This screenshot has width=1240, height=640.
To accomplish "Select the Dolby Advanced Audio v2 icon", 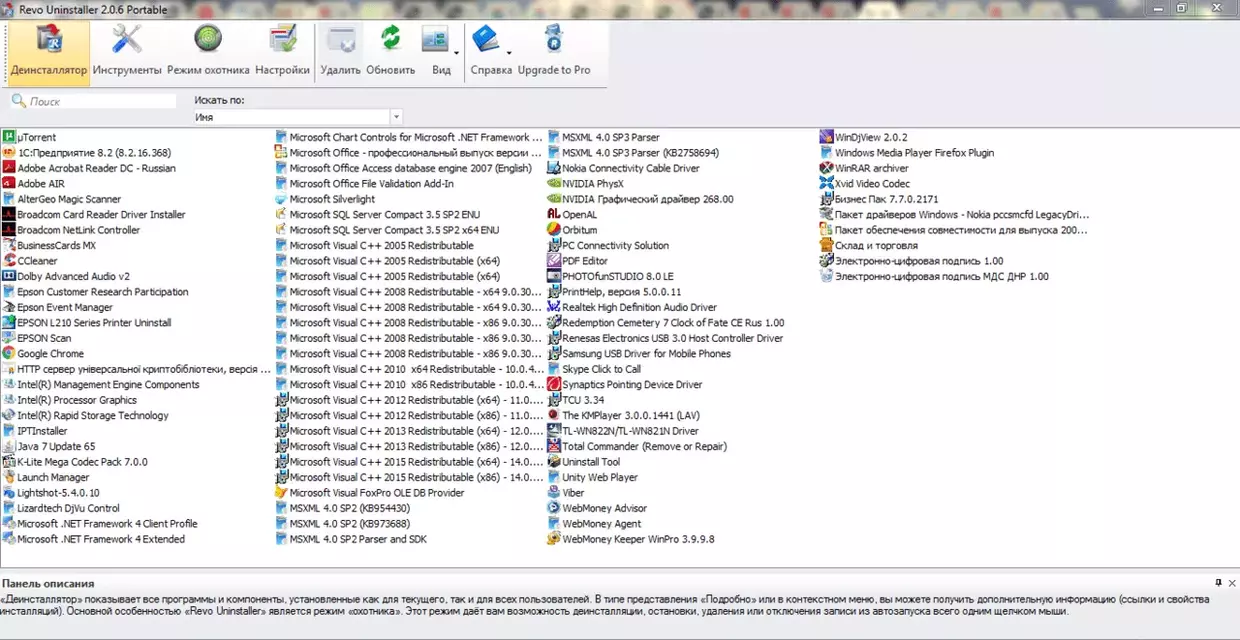I will 8,276.
